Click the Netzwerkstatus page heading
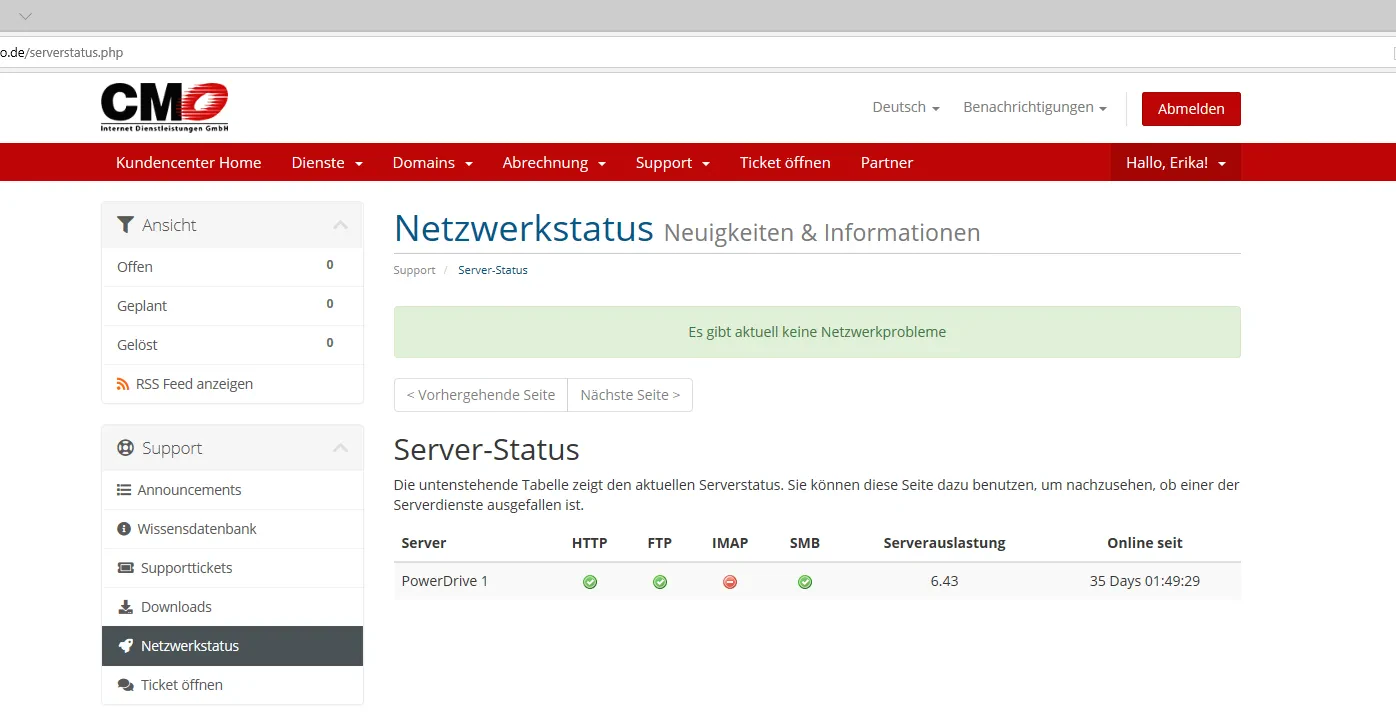 [524, 229]
